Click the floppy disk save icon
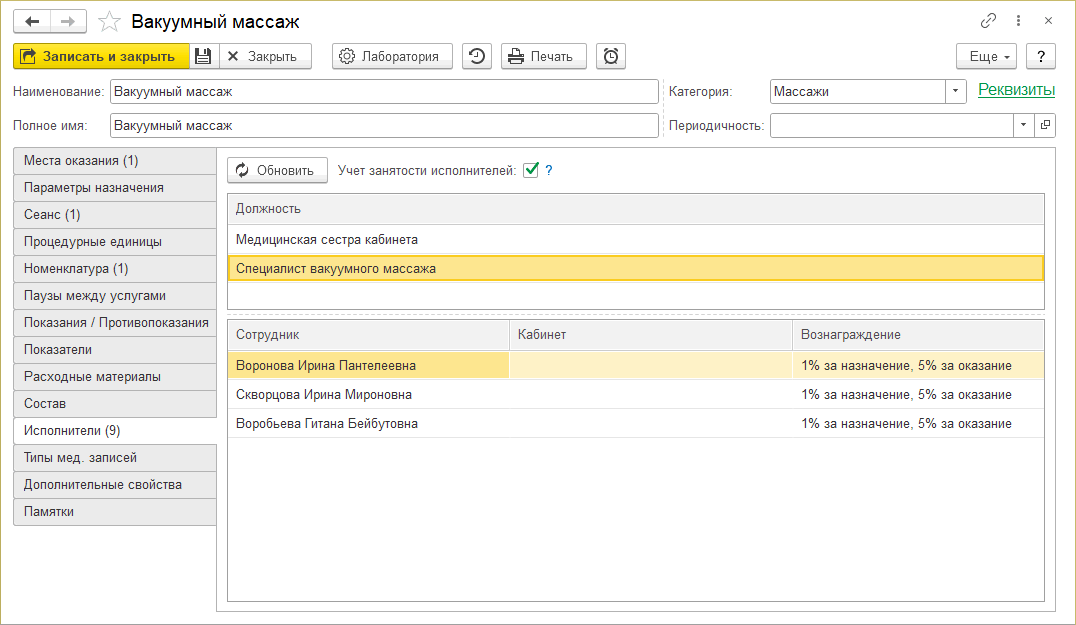1076x625 pixels. pyautogui.click(x=203, y=57)
